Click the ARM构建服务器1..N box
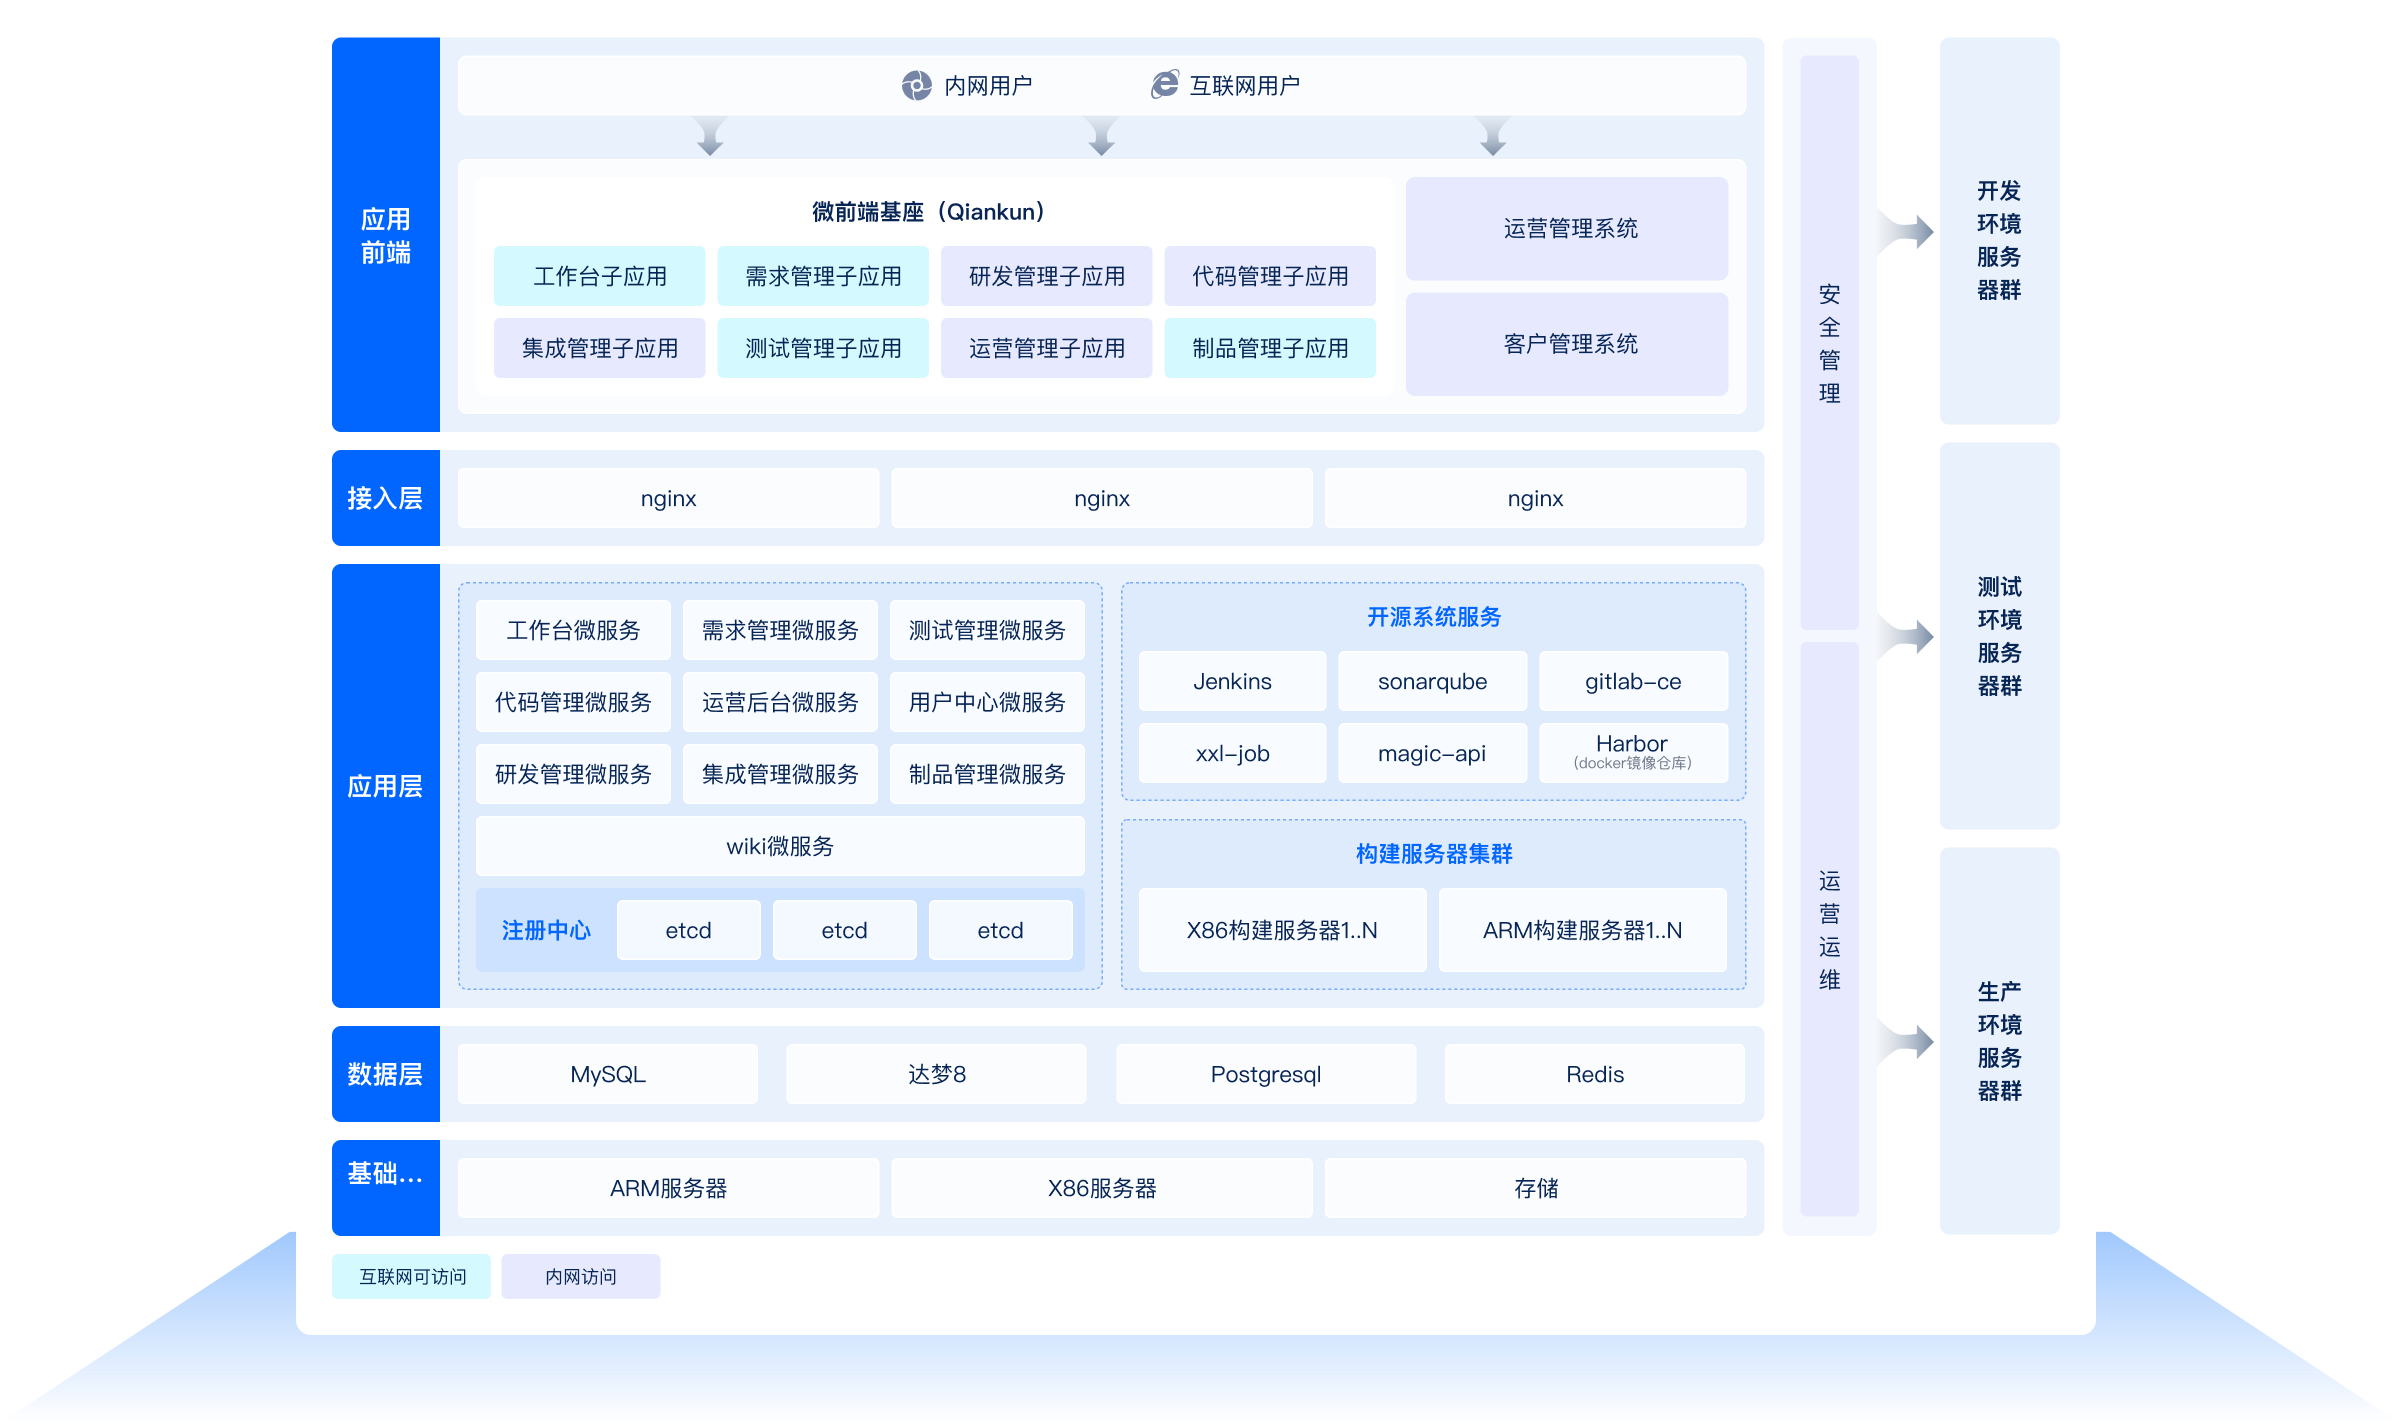This screenshot has width=2400, height=1424. 1582,930
